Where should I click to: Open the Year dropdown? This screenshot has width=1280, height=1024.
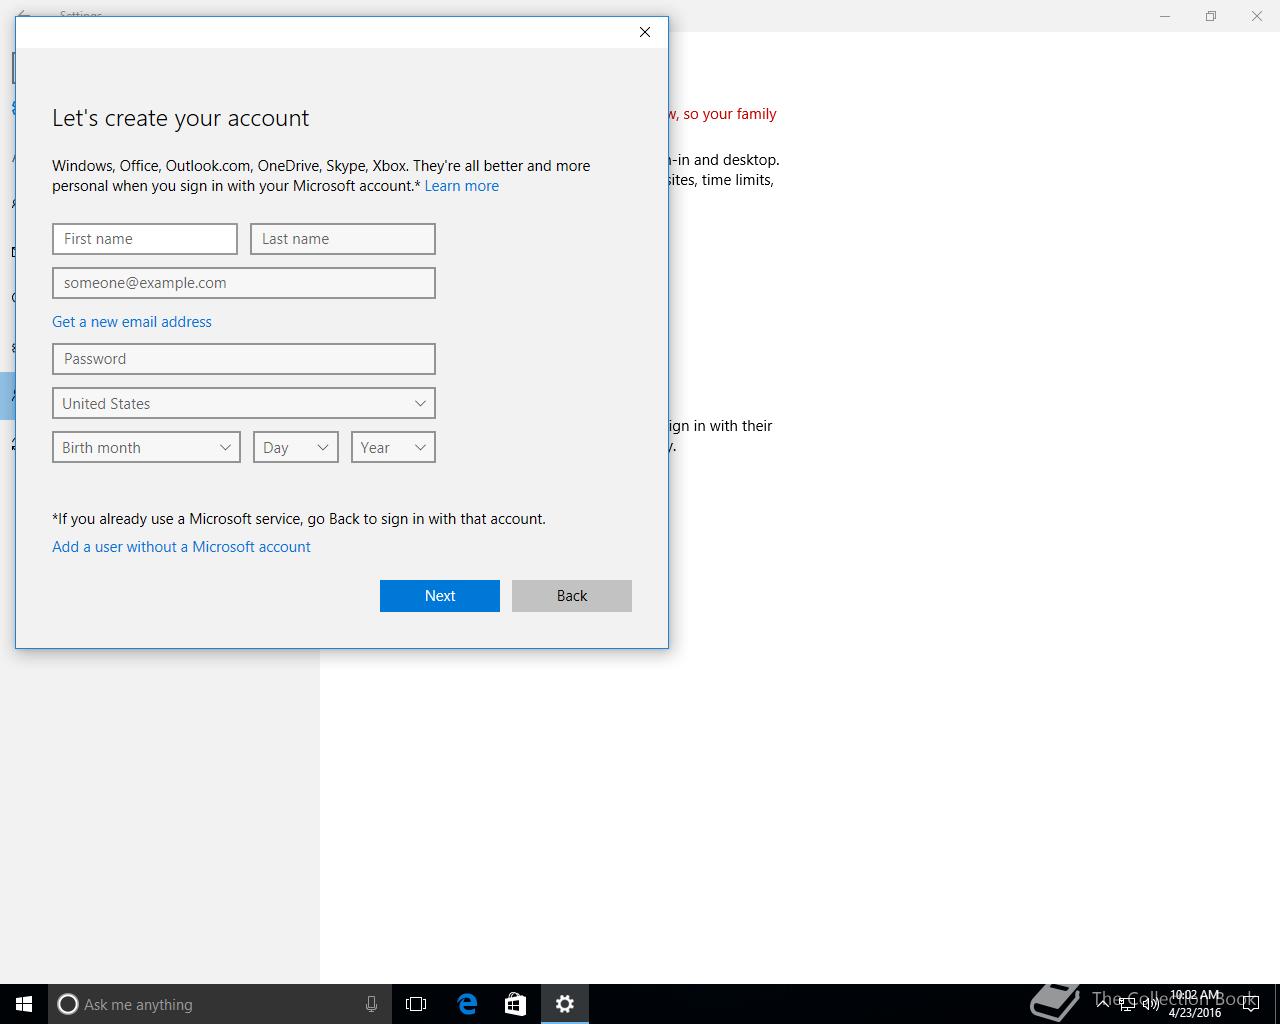click(393, 447)
